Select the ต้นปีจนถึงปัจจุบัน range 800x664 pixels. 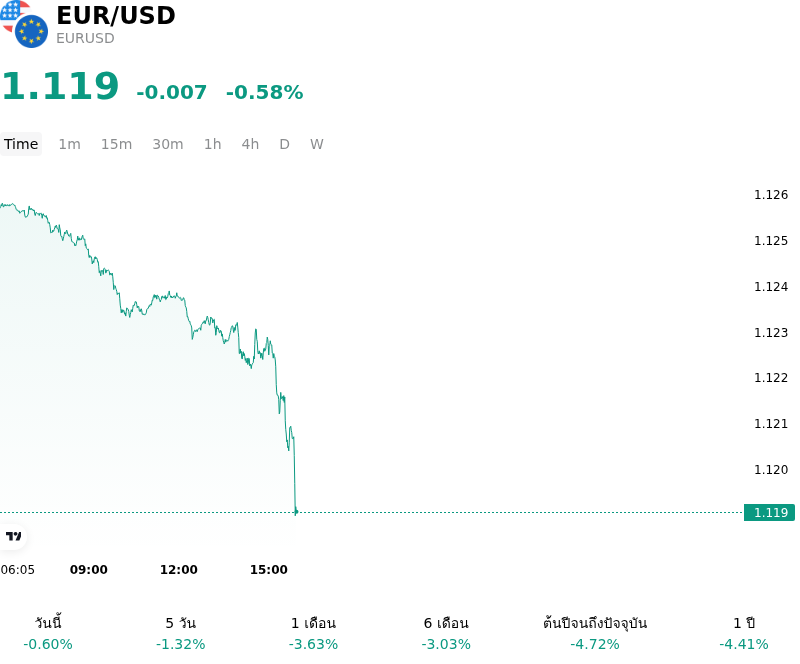[595, 633]
